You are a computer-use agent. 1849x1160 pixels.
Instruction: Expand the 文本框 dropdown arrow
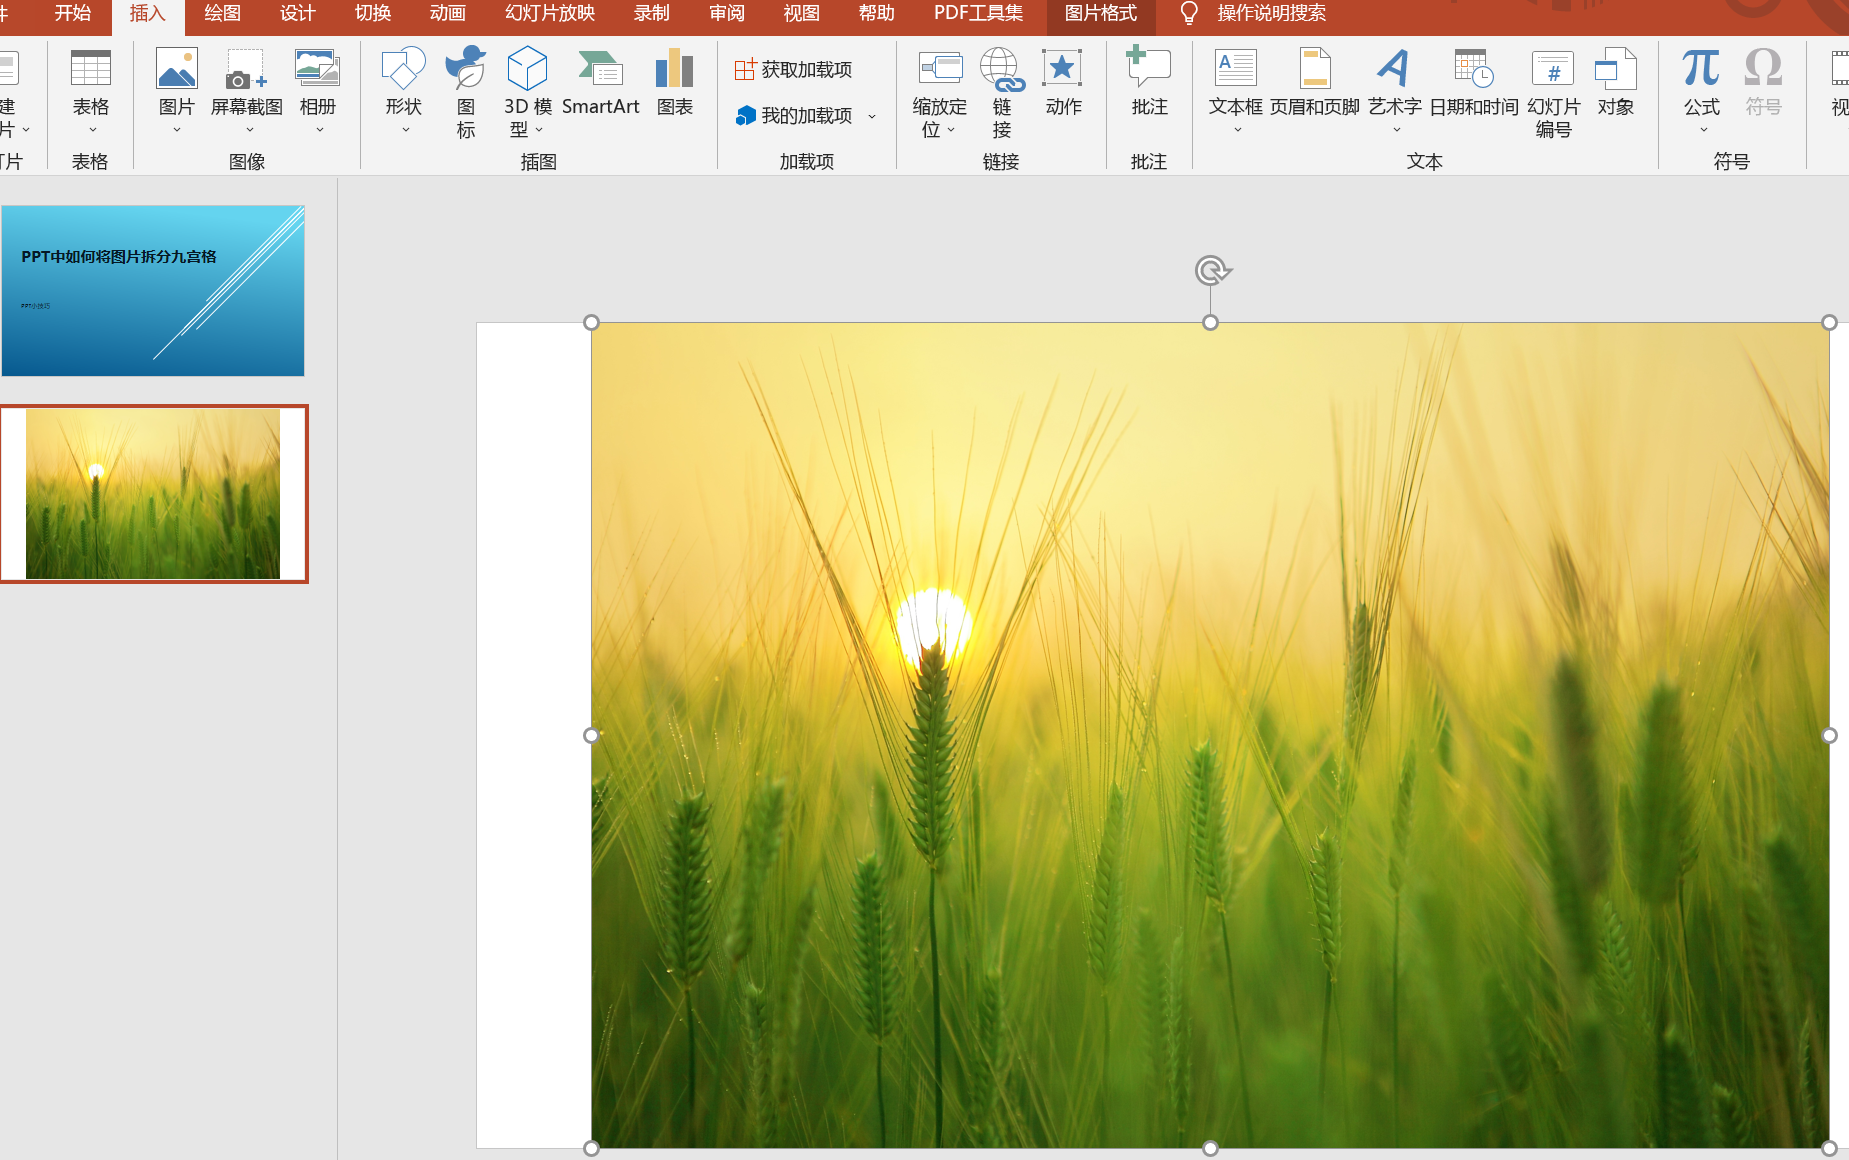click(x=1238, y=130)
